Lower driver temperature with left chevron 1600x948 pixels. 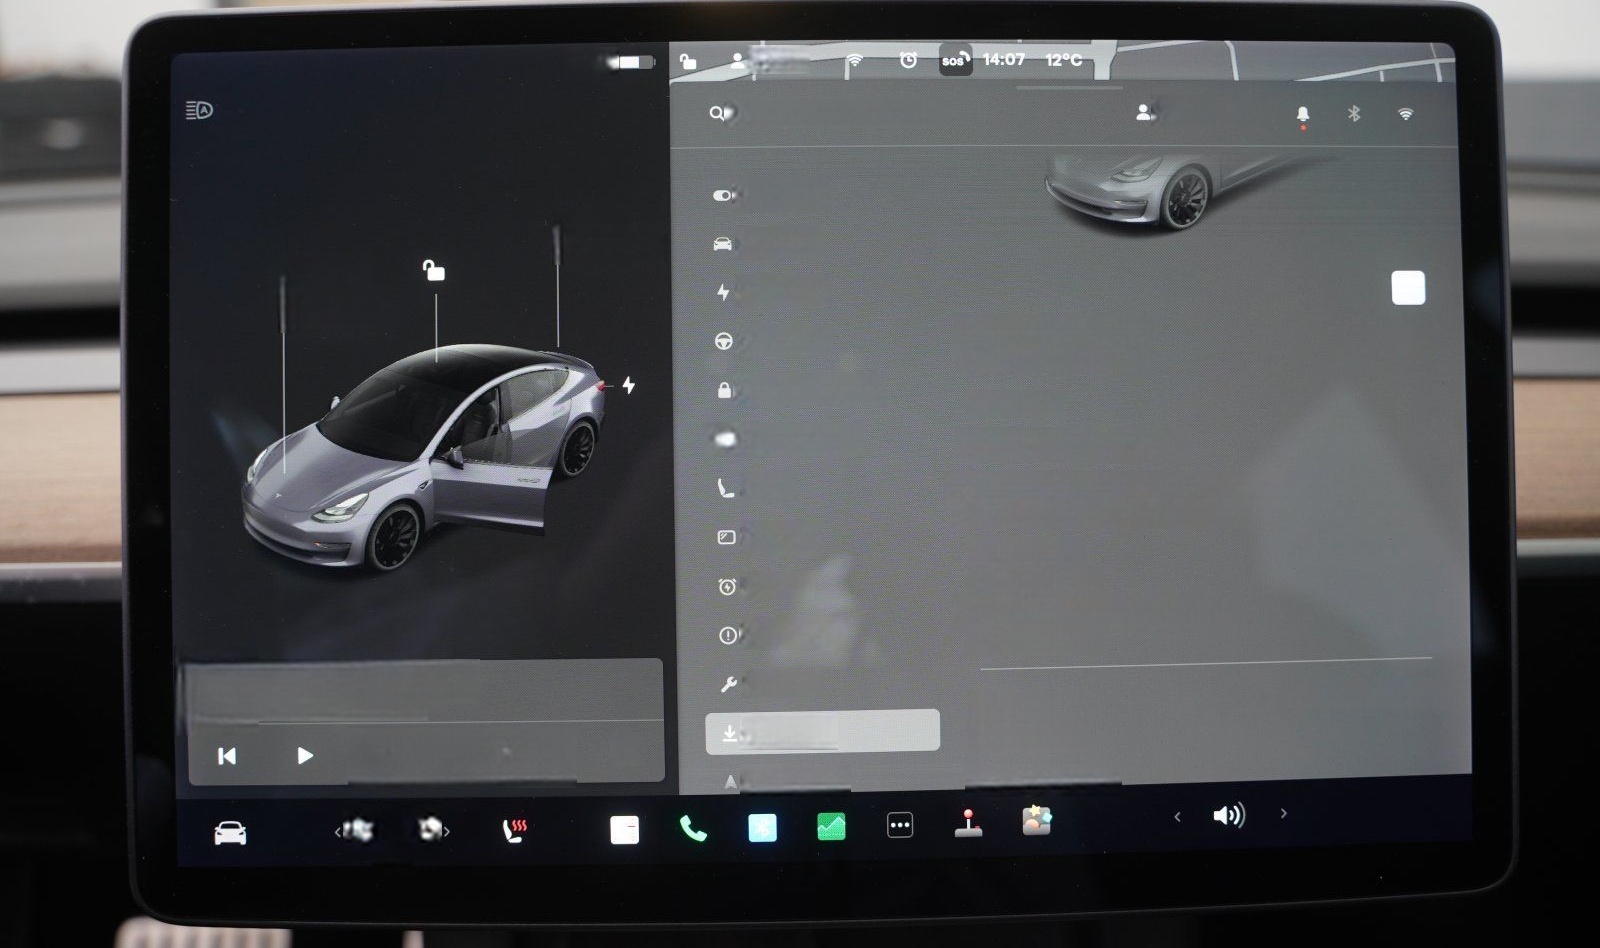click(338, 831)
